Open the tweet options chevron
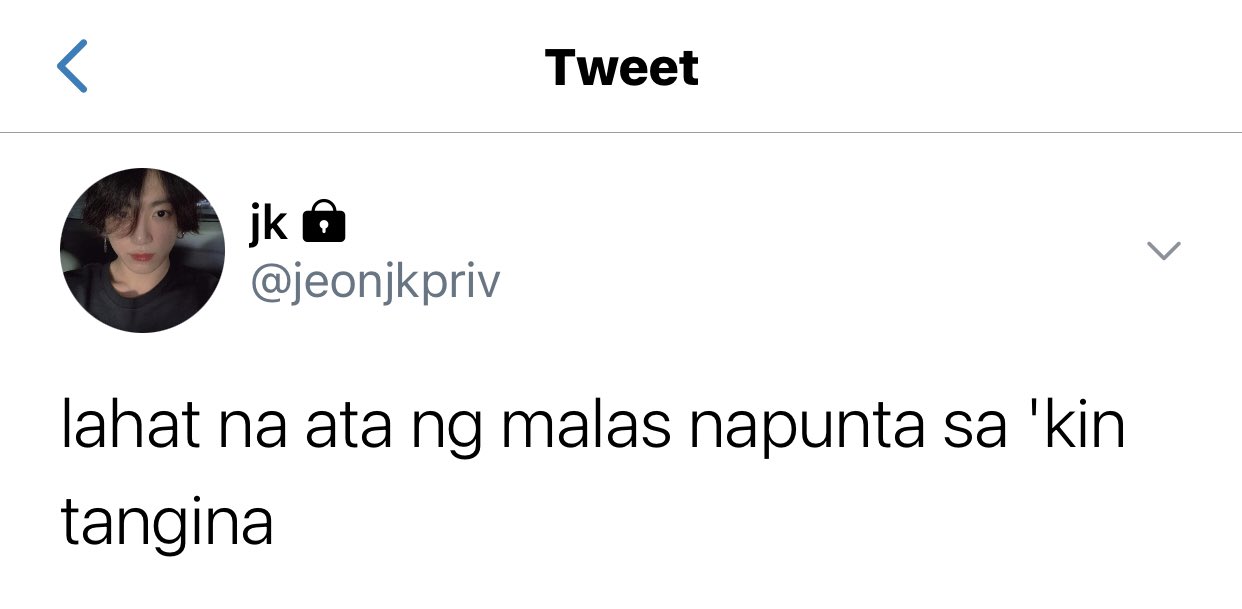Viewport: 1242px width, 609px height. tap(1163, 250)
